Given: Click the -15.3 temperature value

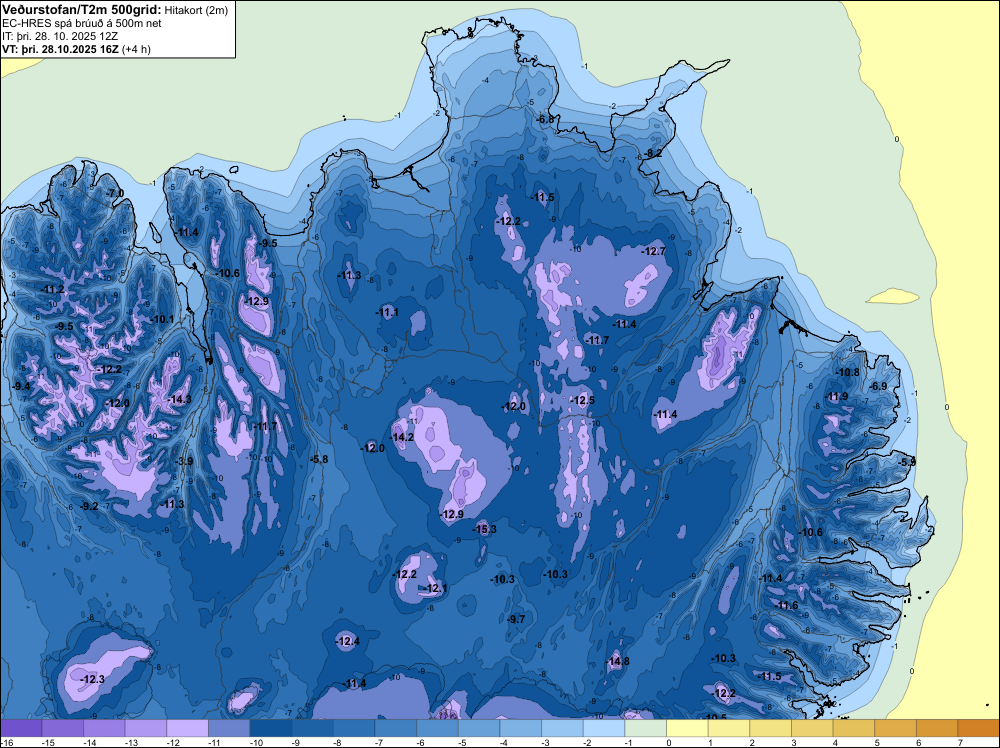Looking at the screenshot, I should [x=485, y=529].
